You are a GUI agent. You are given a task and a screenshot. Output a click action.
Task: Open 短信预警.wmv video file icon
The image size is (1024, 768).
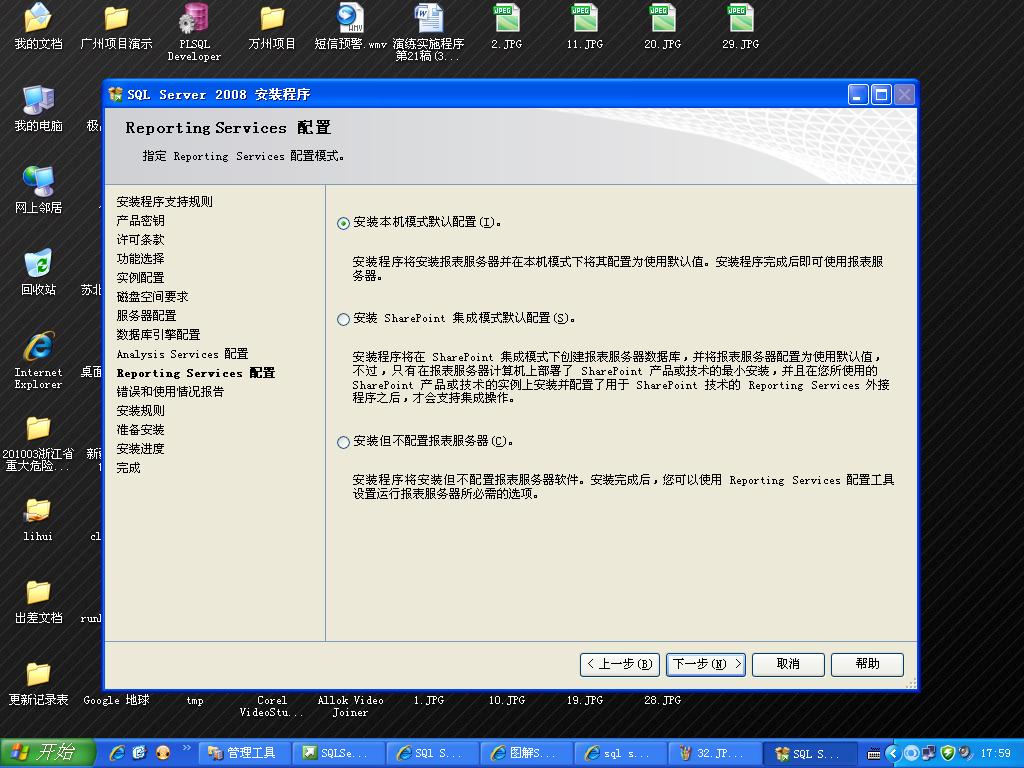350,20
